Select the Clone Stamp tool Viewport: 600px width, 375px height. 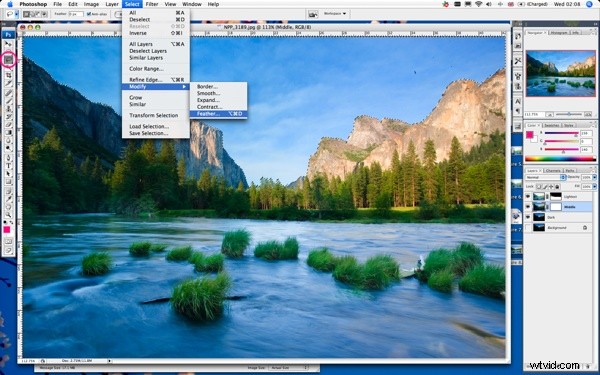pyautogui.click(x=8, y=109)
